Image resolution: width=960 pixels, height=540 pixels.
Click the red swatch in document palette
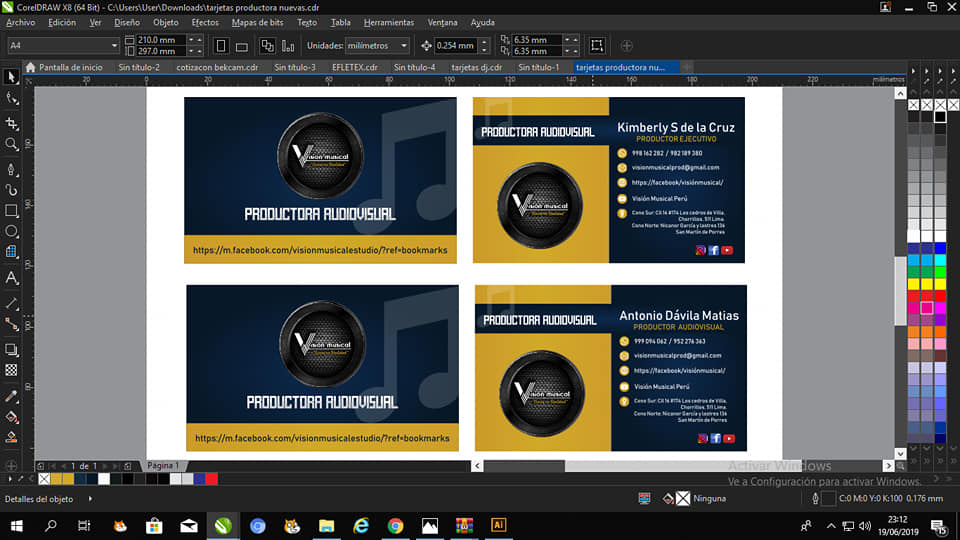212,479
